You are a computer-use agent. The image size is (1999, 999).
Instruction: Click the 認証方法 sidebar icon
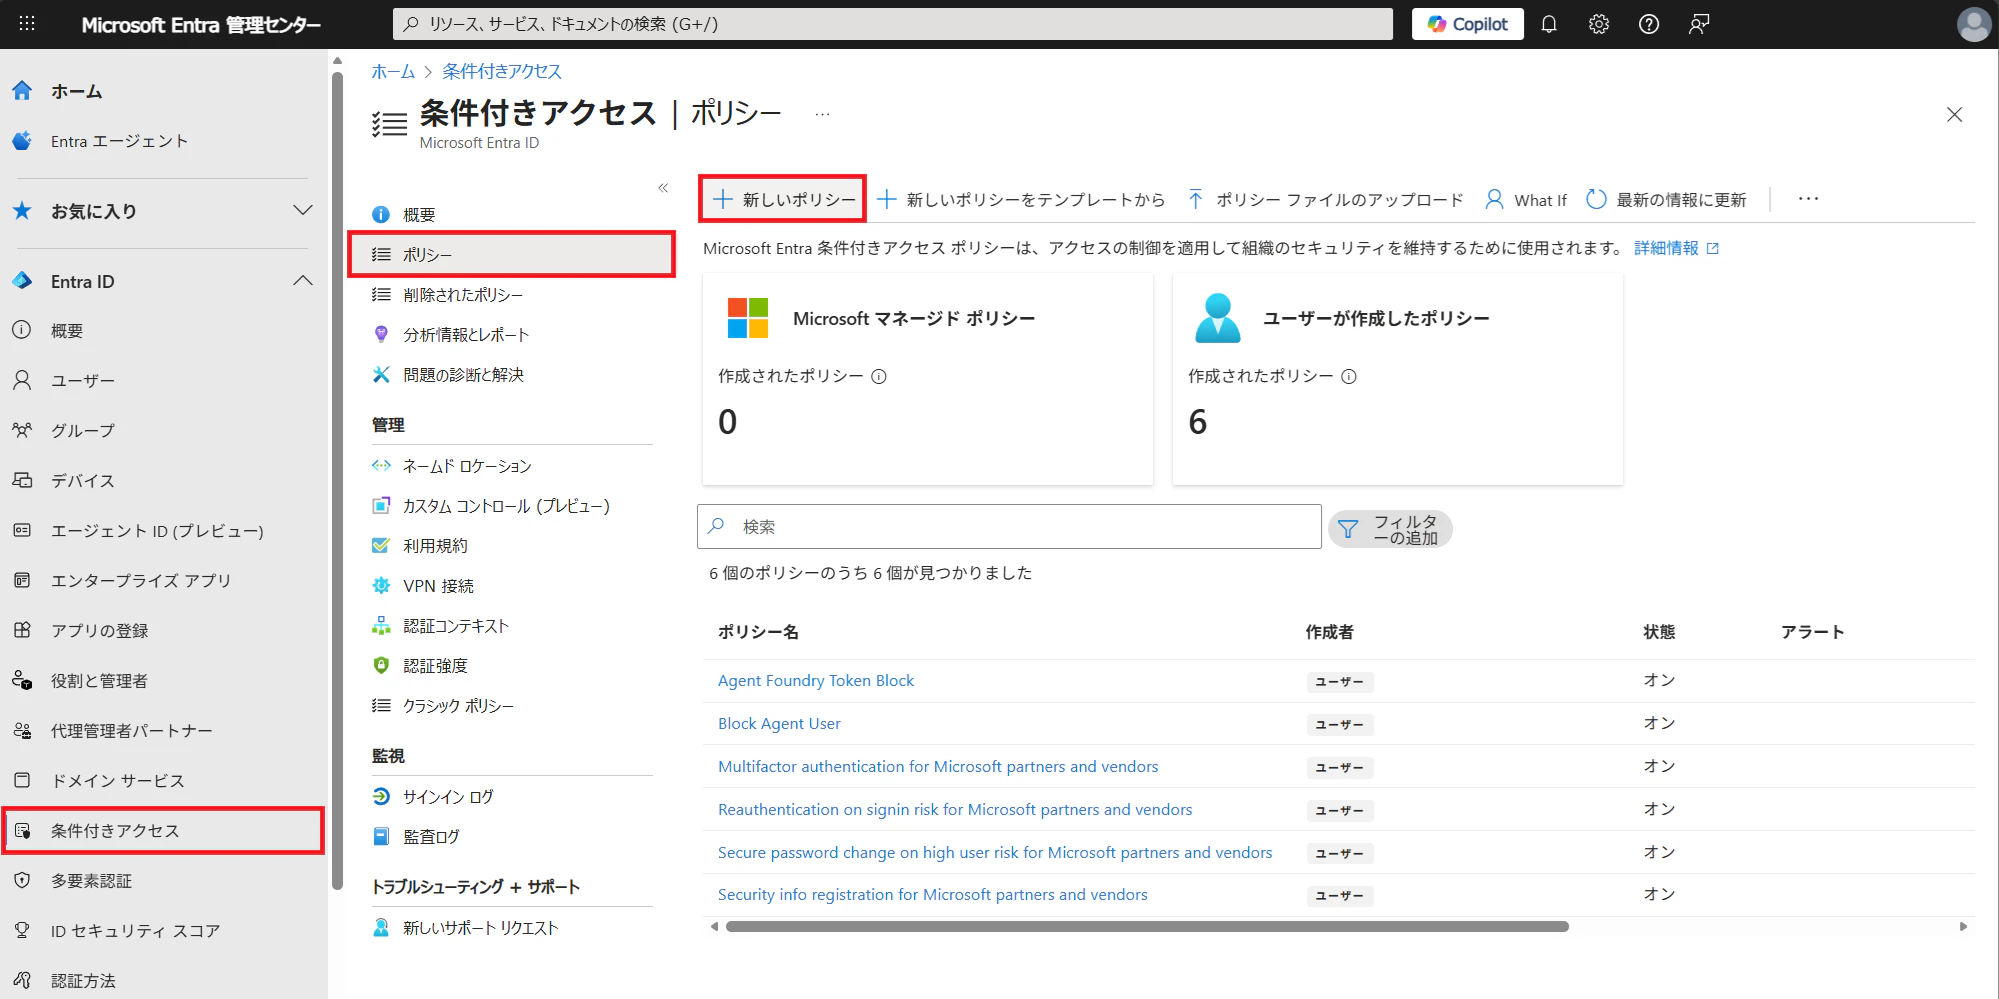click(x=22, y=980)
